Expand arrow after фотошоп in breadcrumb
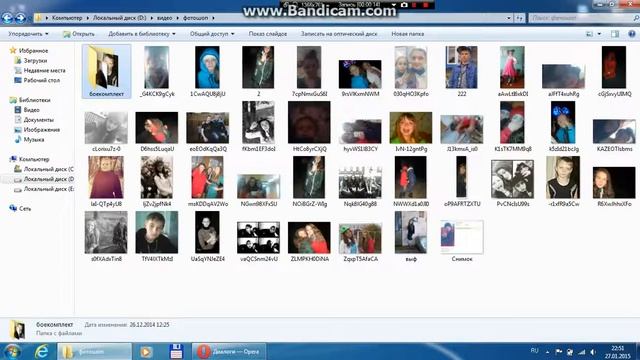This screenshot has height=360, width=640. tap(213, 18)
